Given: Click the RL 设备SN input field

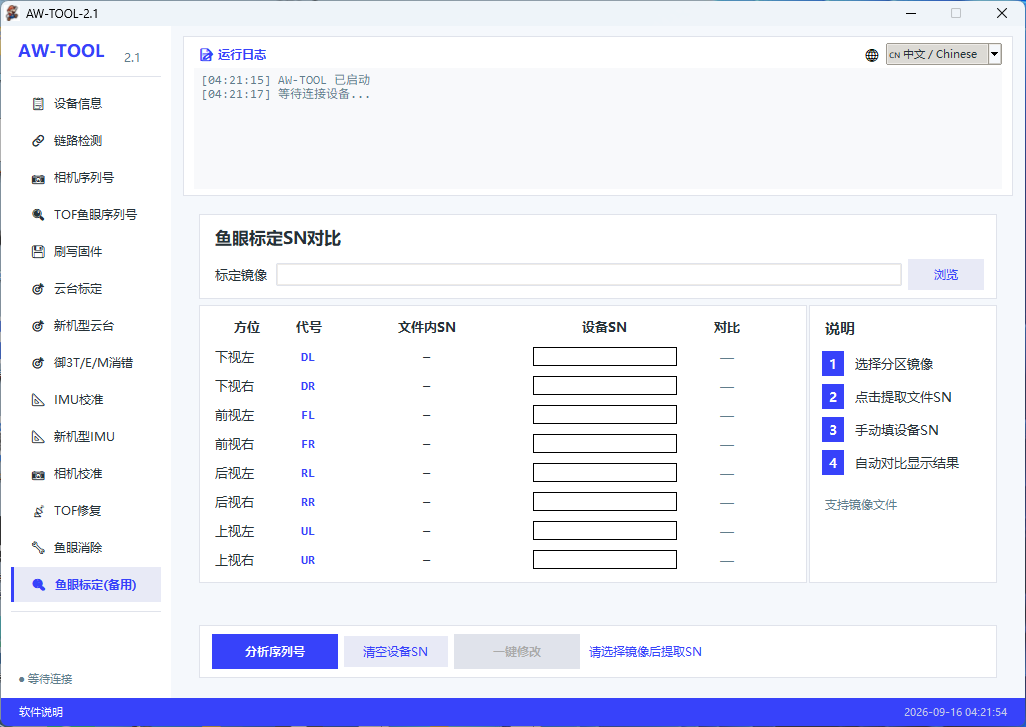Looking at the screenshot, I should click(605, 472).
